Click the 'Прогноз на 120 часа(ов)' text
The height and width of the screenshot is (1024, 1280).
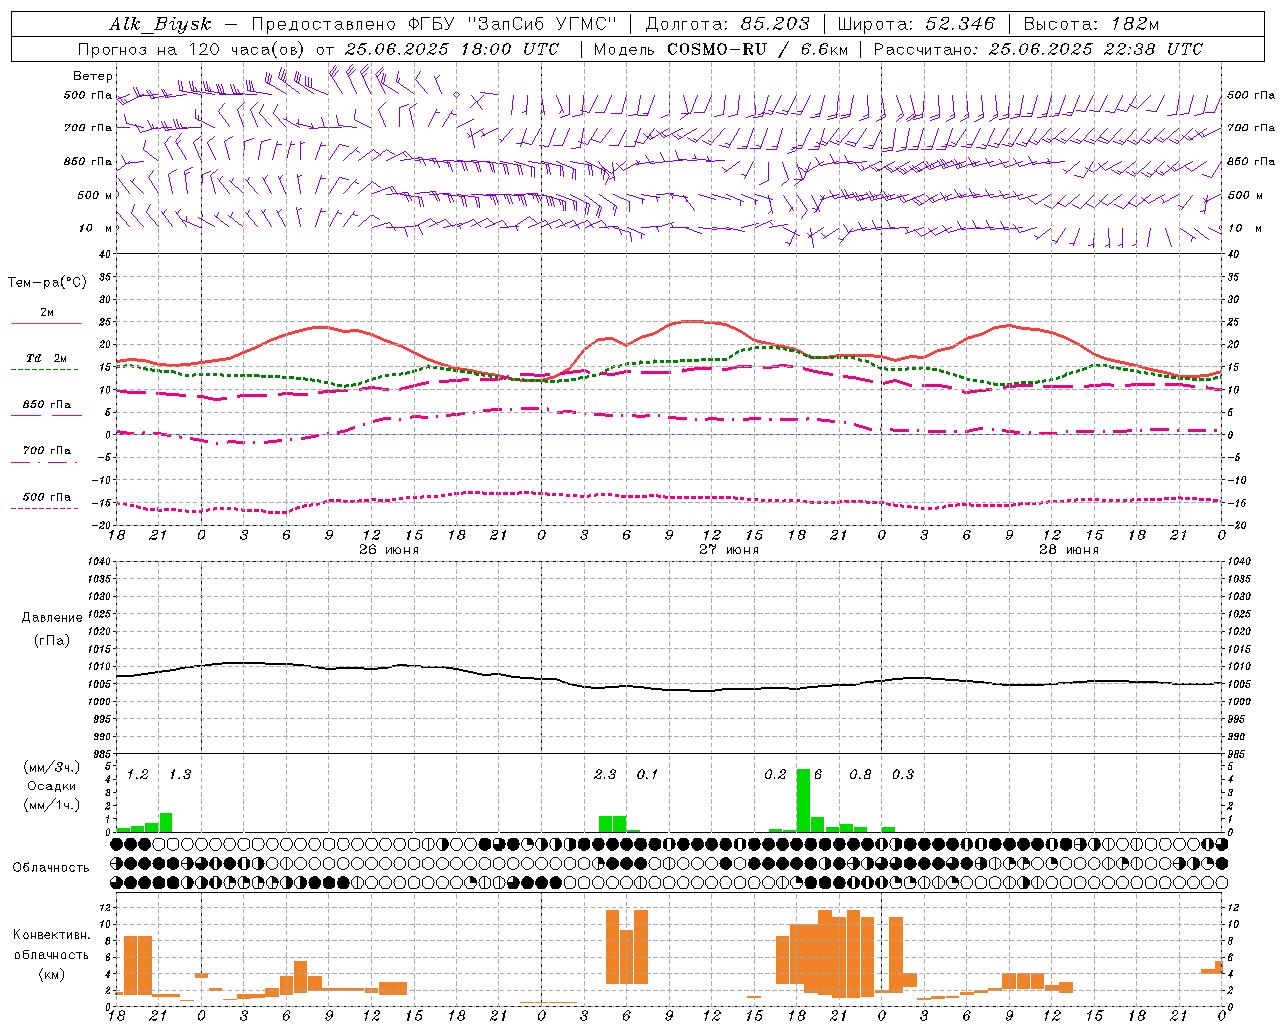click(x=190, y=49)
